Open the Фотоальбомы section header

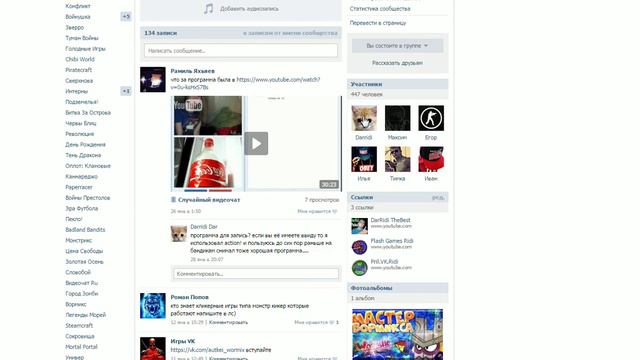pyautogui.click(x=398, y=288)
